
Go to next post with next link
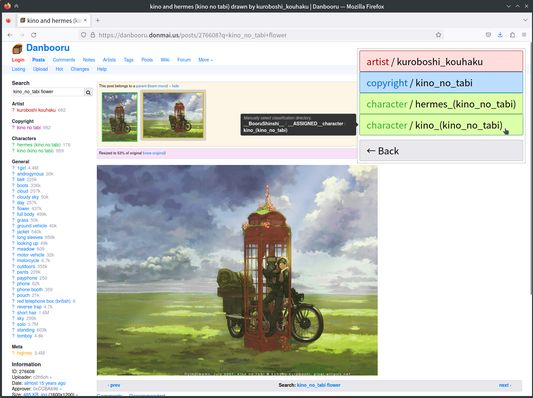click(x=505, y=385)
